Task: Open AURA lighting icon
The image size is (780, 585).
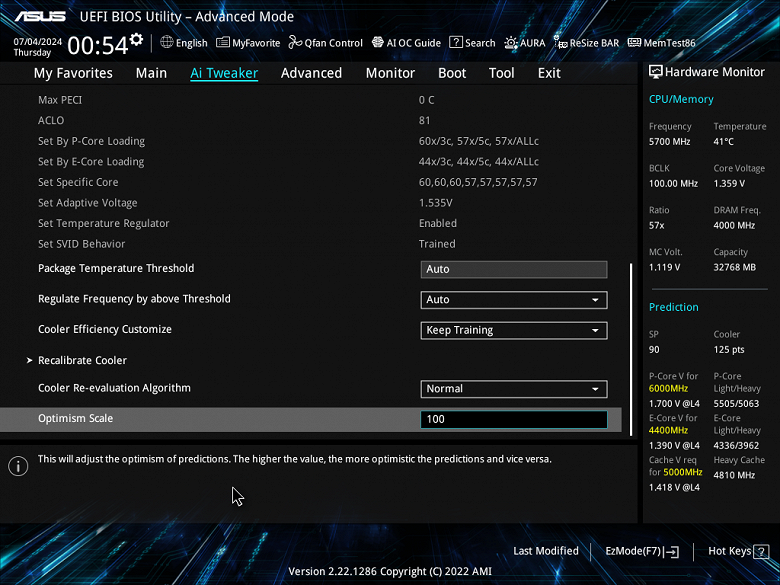Action: [x=511, y=43]
